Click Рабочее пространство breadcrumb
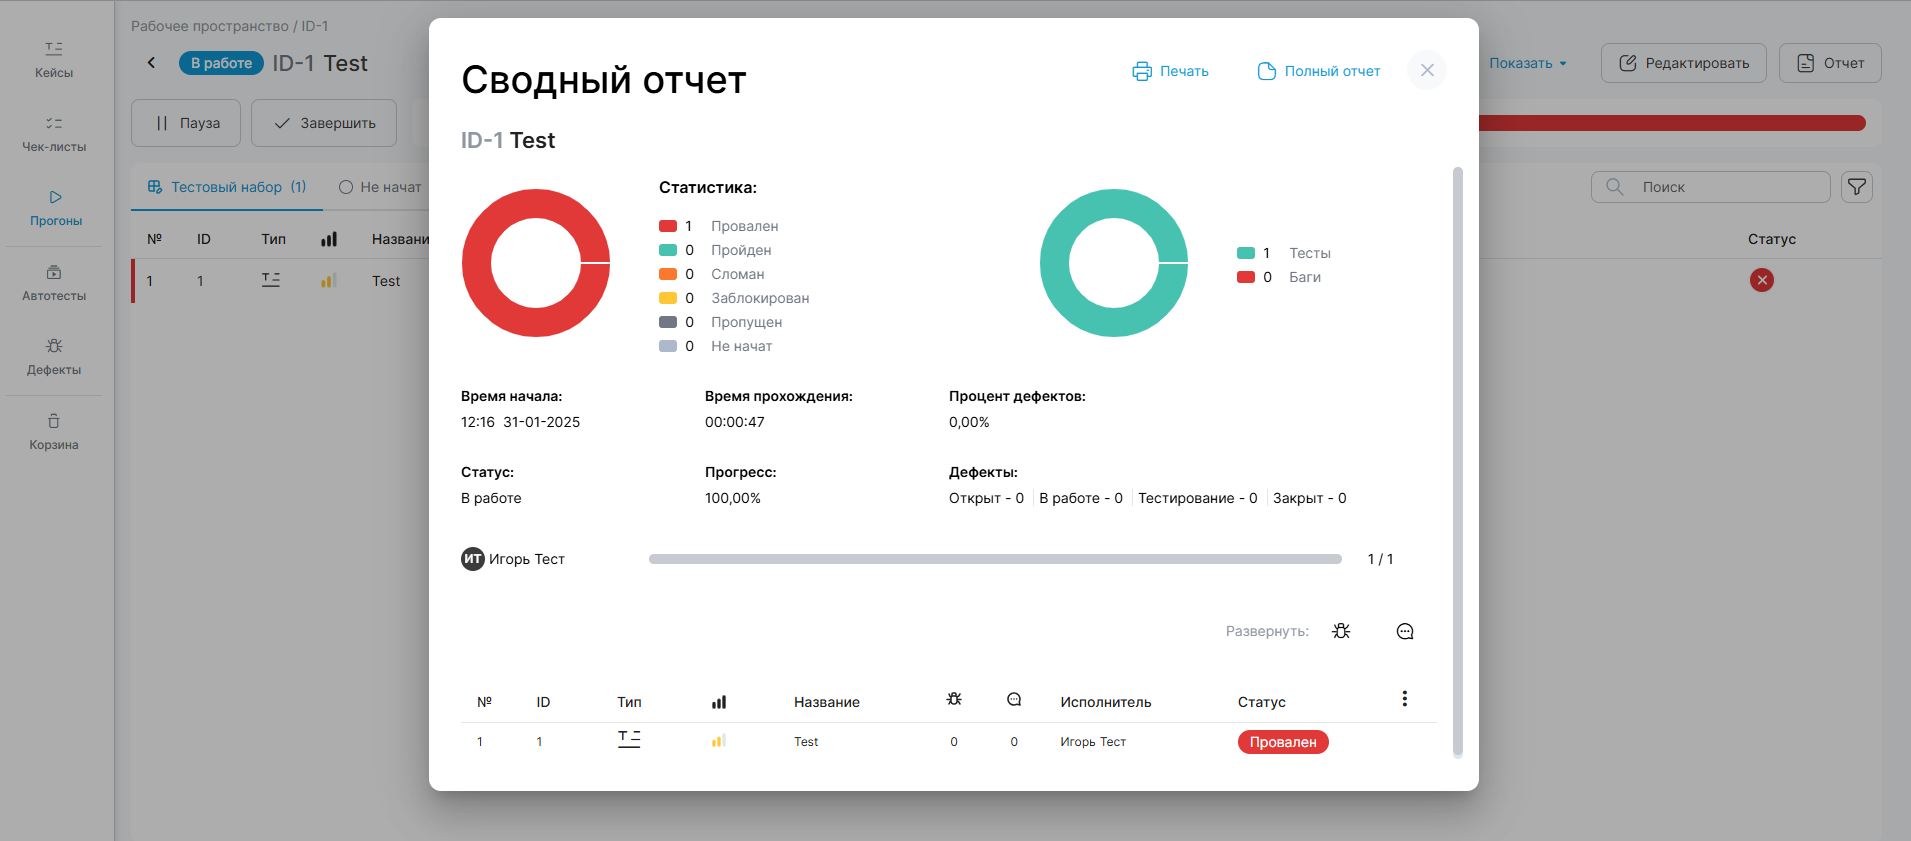Screen dimensions: 1911x841 tap(209, 26)
